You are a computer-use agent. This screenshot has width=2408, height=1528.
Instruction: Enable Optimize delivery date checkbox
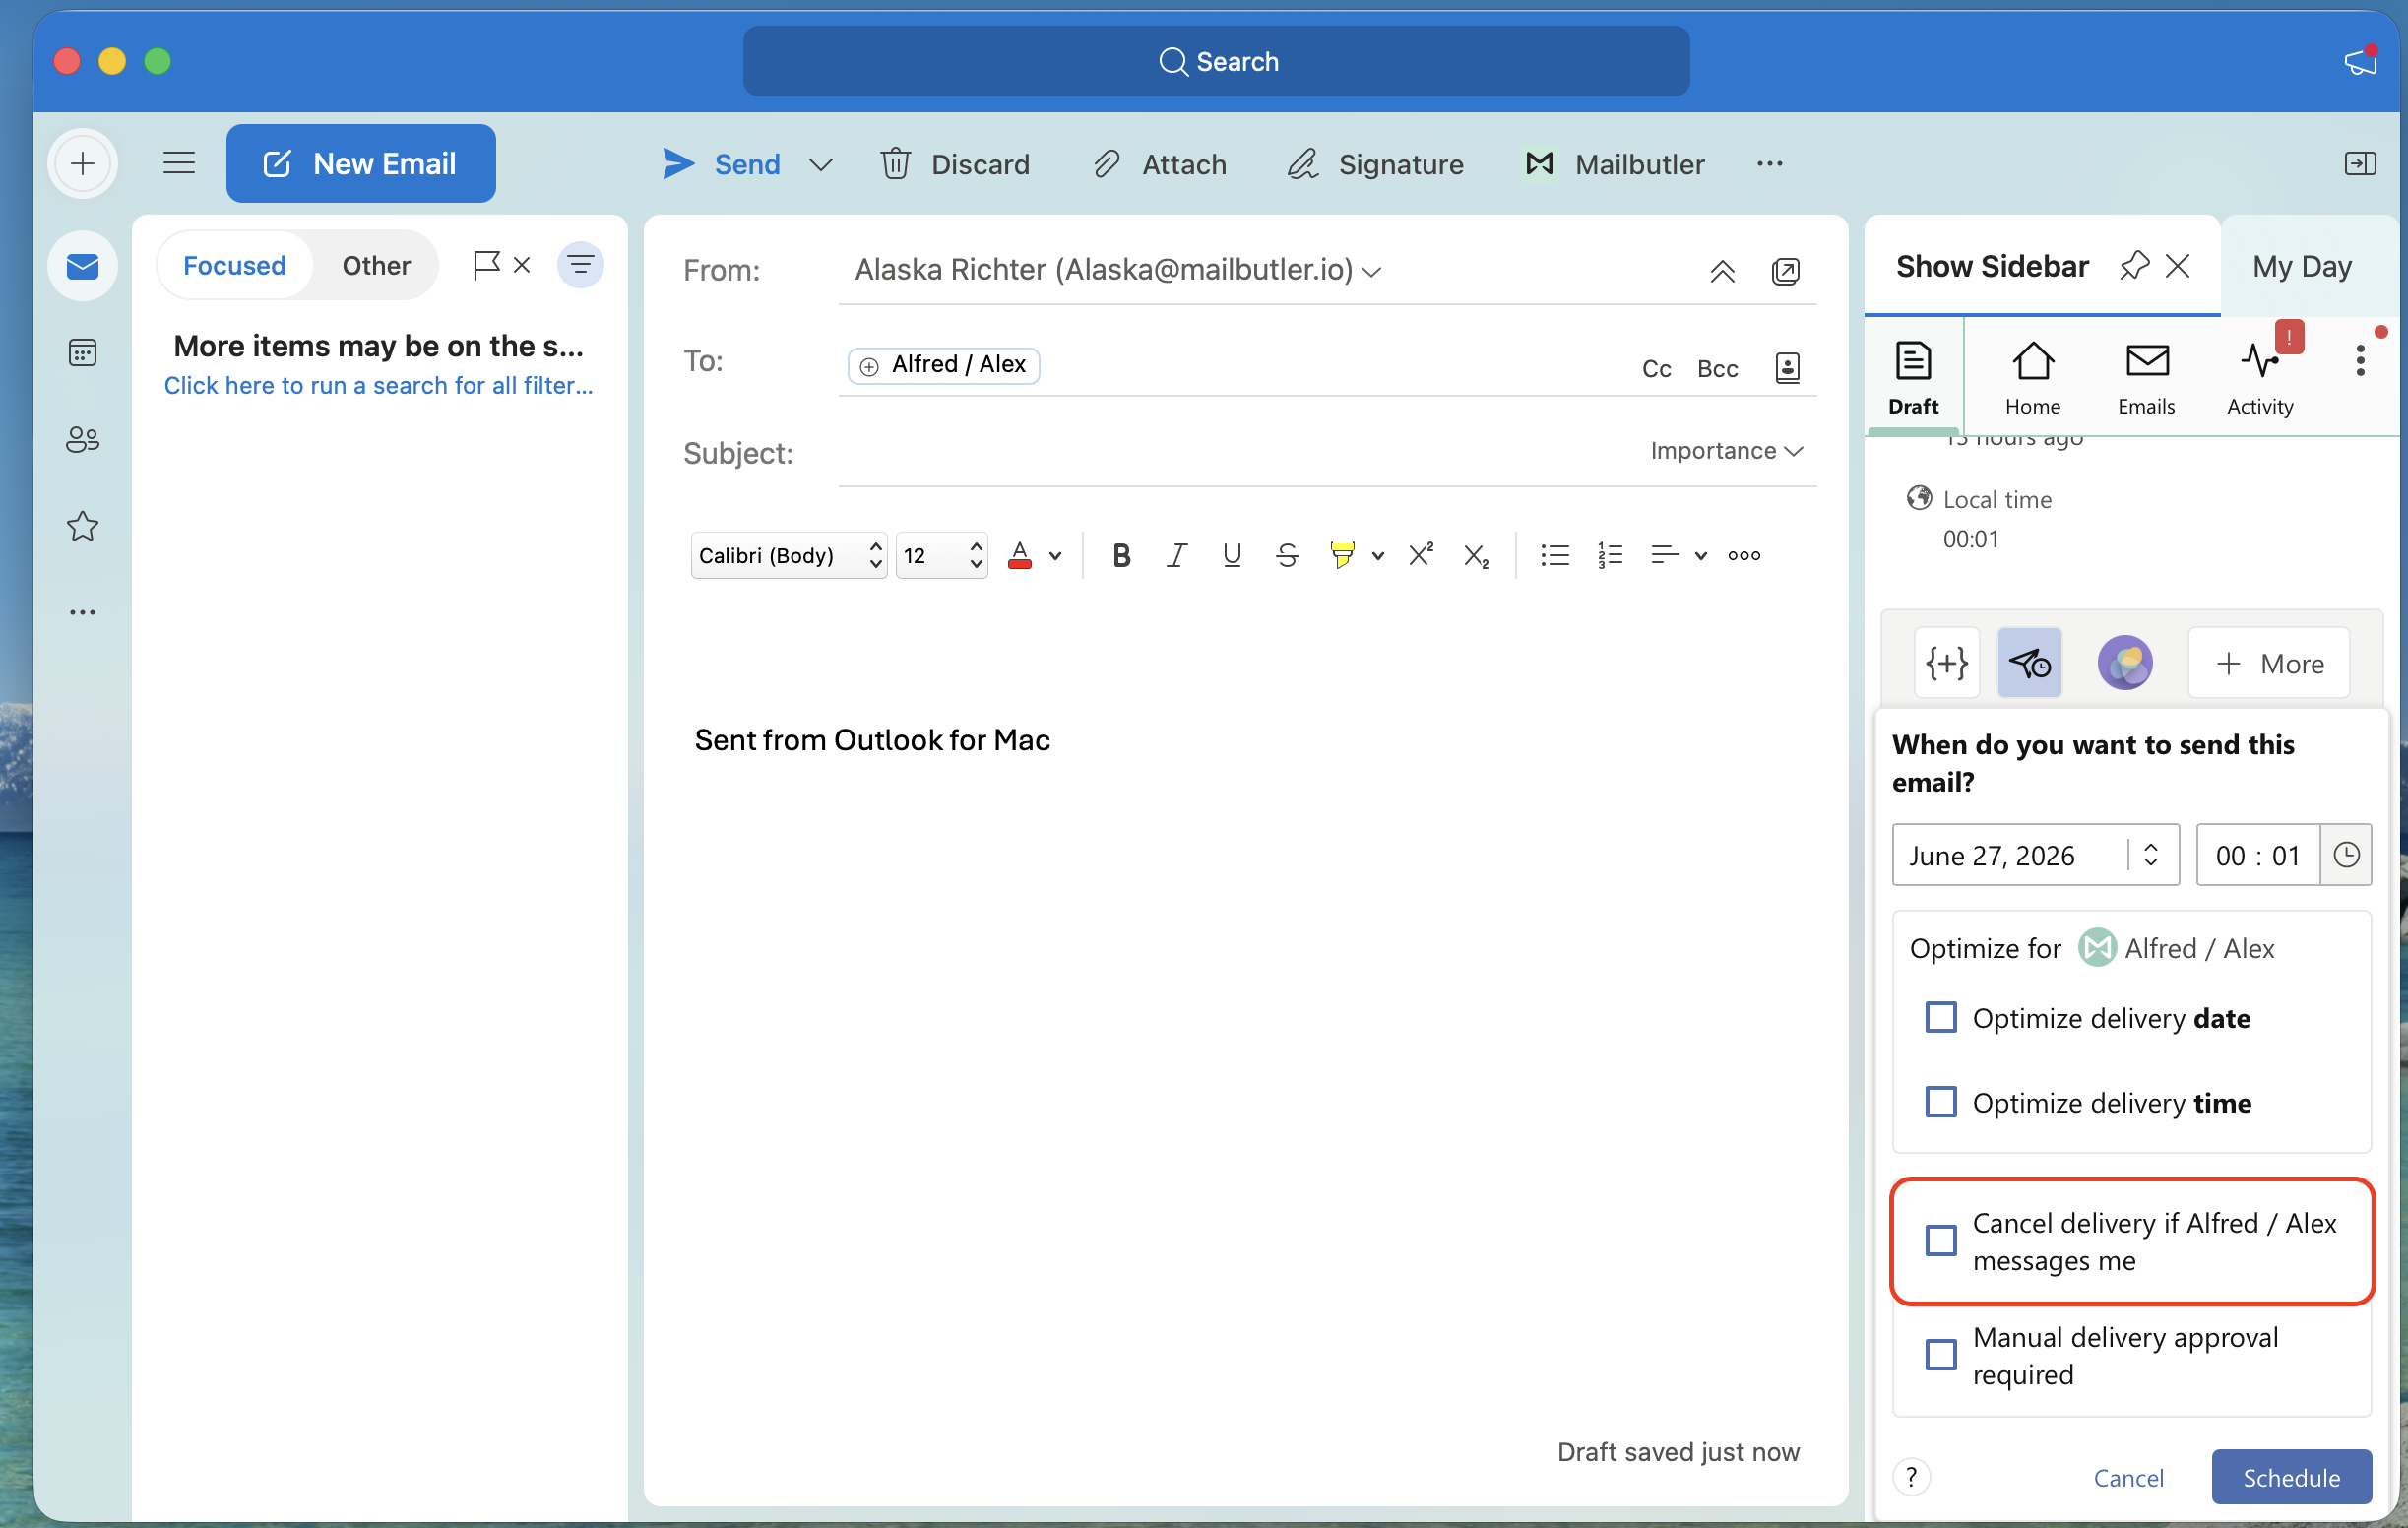tap(1940, 1018)
